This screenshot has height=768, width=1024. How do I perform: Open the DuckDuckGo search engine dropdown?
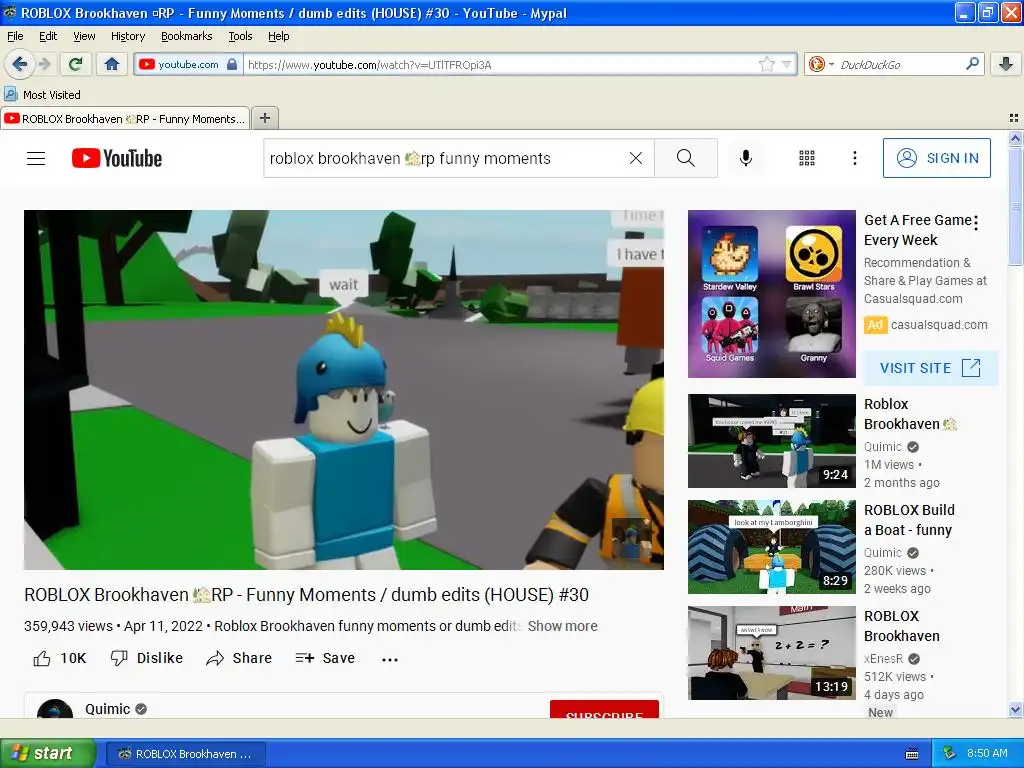click(821, 64)
